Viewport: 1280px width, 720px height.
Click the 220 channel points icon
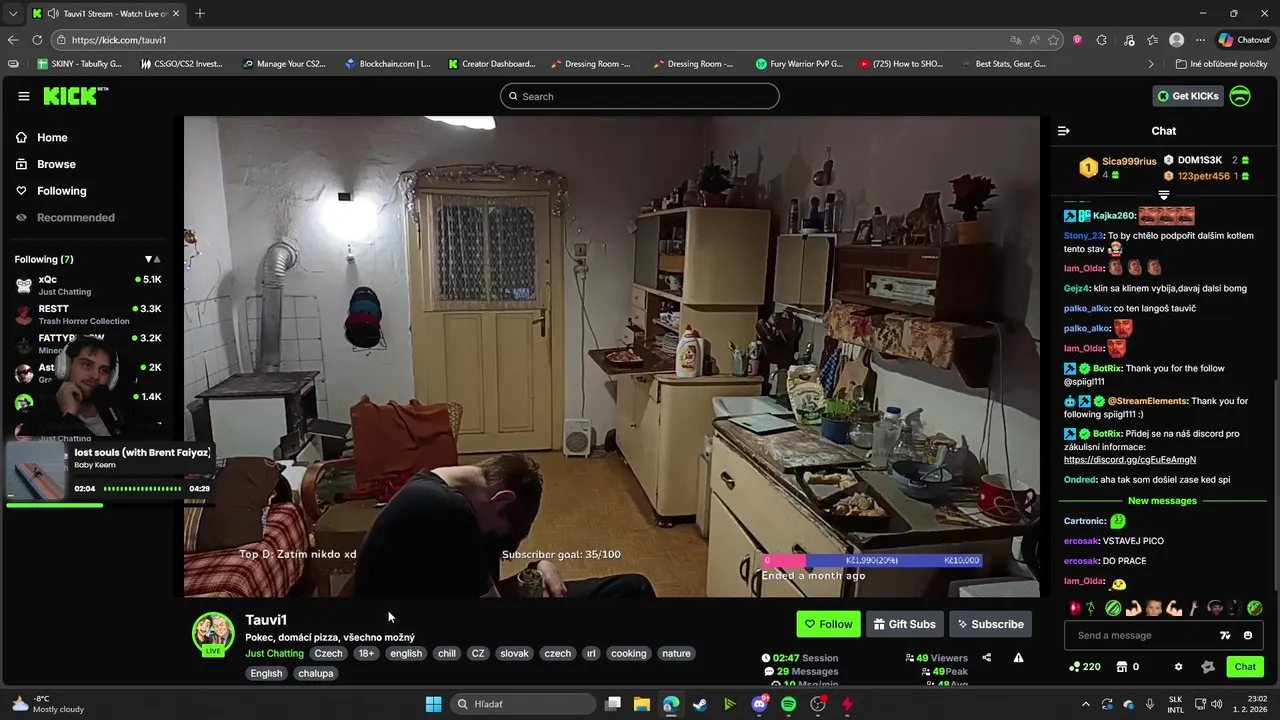(1085, 667)
